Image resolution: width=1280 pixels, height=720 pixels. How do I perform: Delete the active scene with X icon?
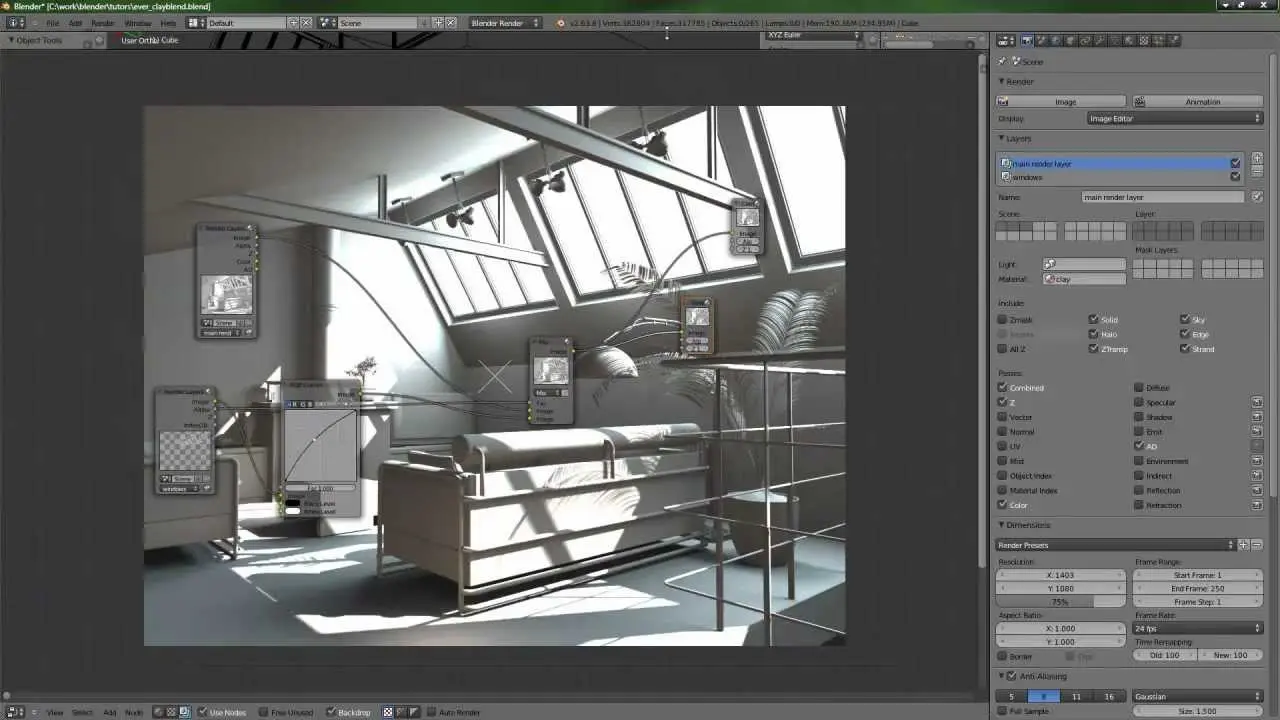(x=451, y=22)
